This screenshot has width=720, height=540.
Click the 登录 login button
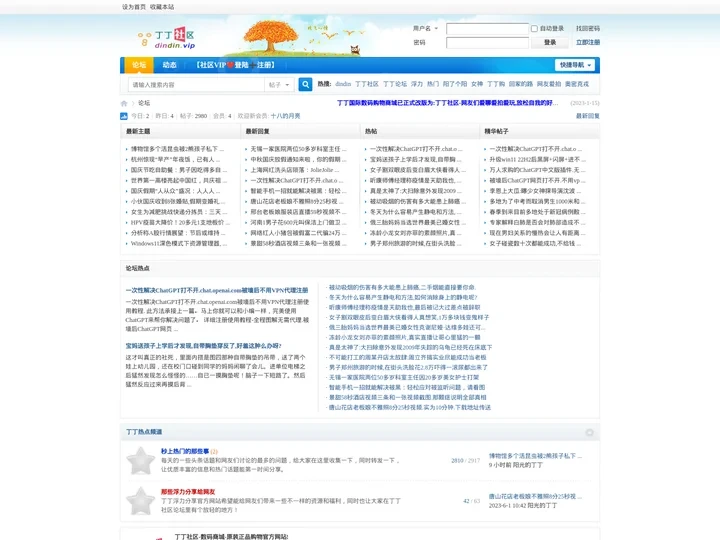pos(550,43)
